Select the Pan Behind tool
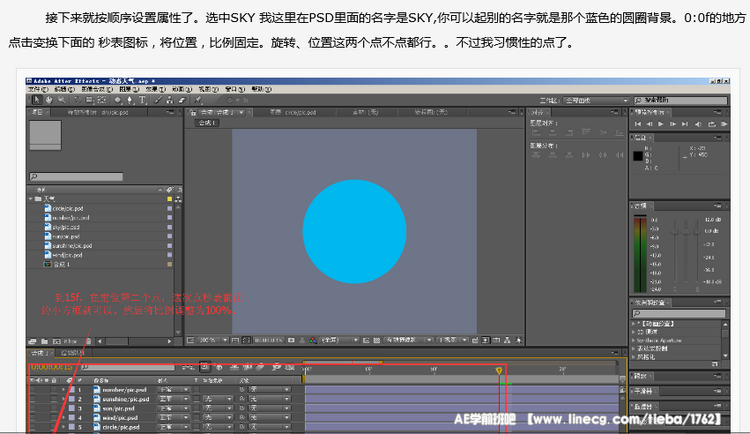This screenshot has width=750, height=434. [101, 100]
